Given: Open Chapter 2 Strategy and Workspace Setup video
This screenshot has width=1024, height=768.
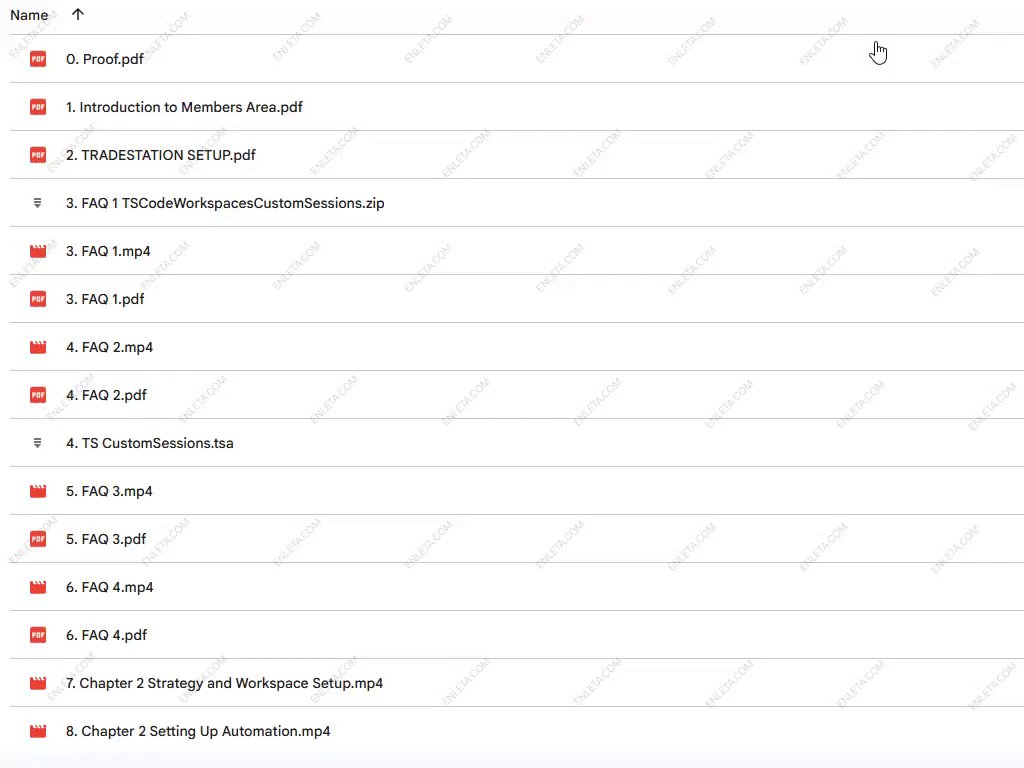Looking at the screenshot, I should (x=224, y=683).
